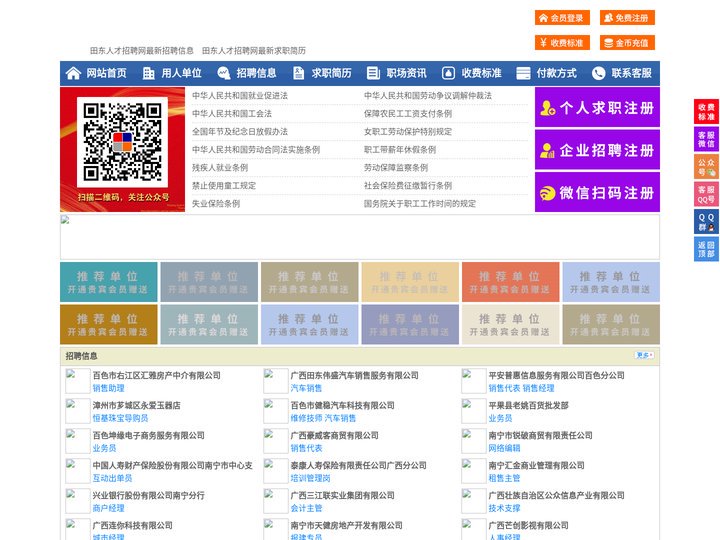720x540 pixels.
Task: Click the person icon on 个人求职注册
Action: (x=547, y=108)
